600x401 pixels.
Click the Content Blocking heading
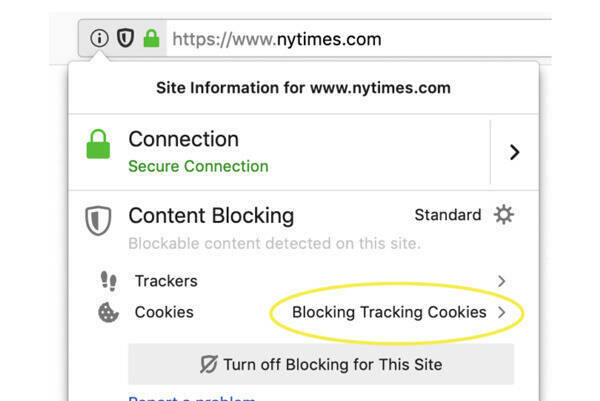(211, 215)
